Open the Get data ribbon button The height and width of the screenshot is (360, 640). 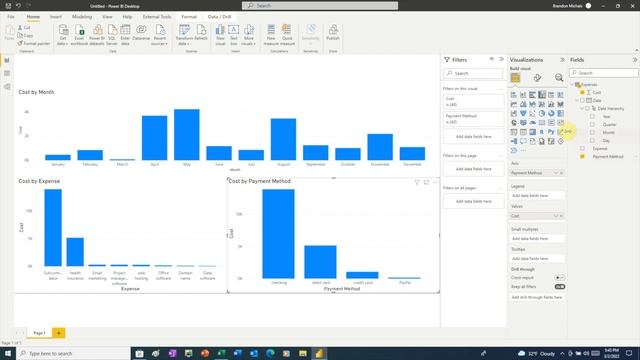point(63,35)
